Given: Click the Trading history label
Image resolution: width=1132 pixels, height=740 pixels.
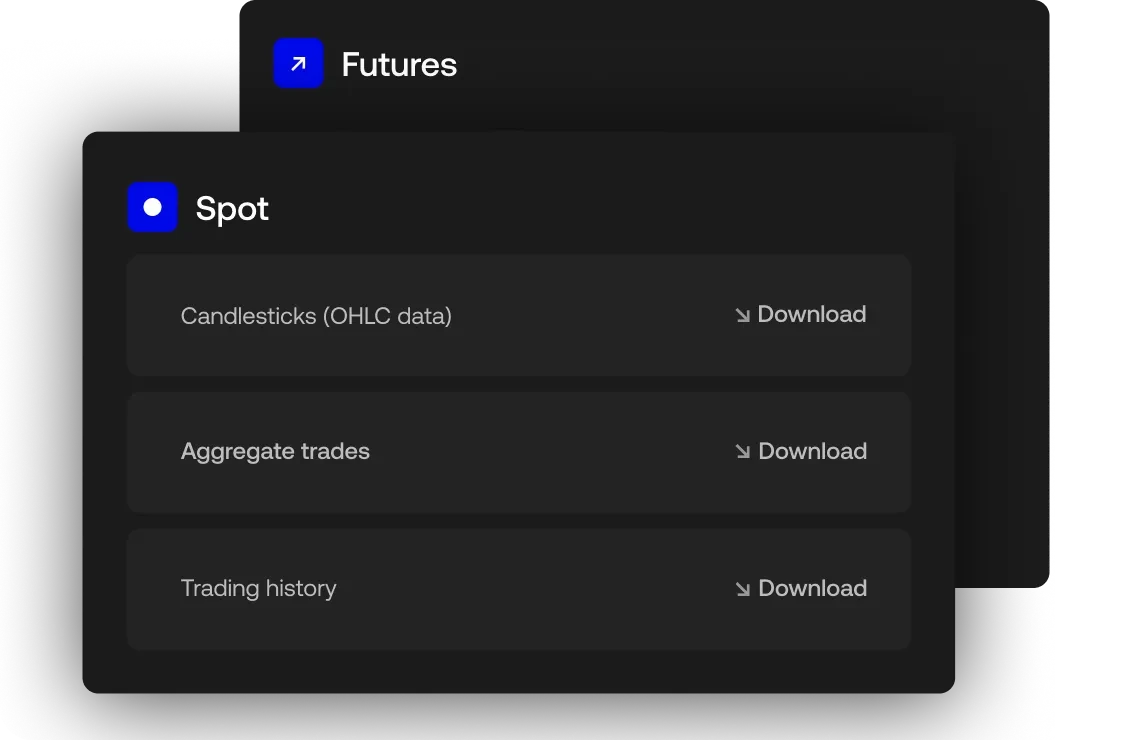Looking at the screenshot, I should click(258, 589).
